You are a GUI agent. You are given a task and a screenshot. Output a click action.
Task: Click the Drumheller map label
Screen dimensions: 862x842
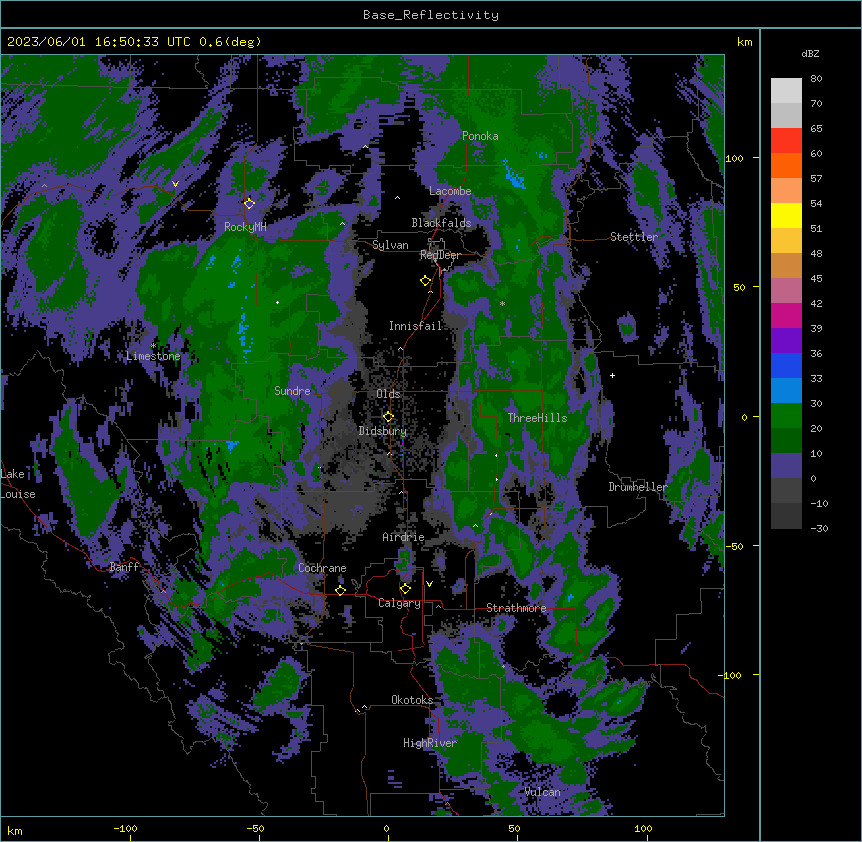point(638,487)
